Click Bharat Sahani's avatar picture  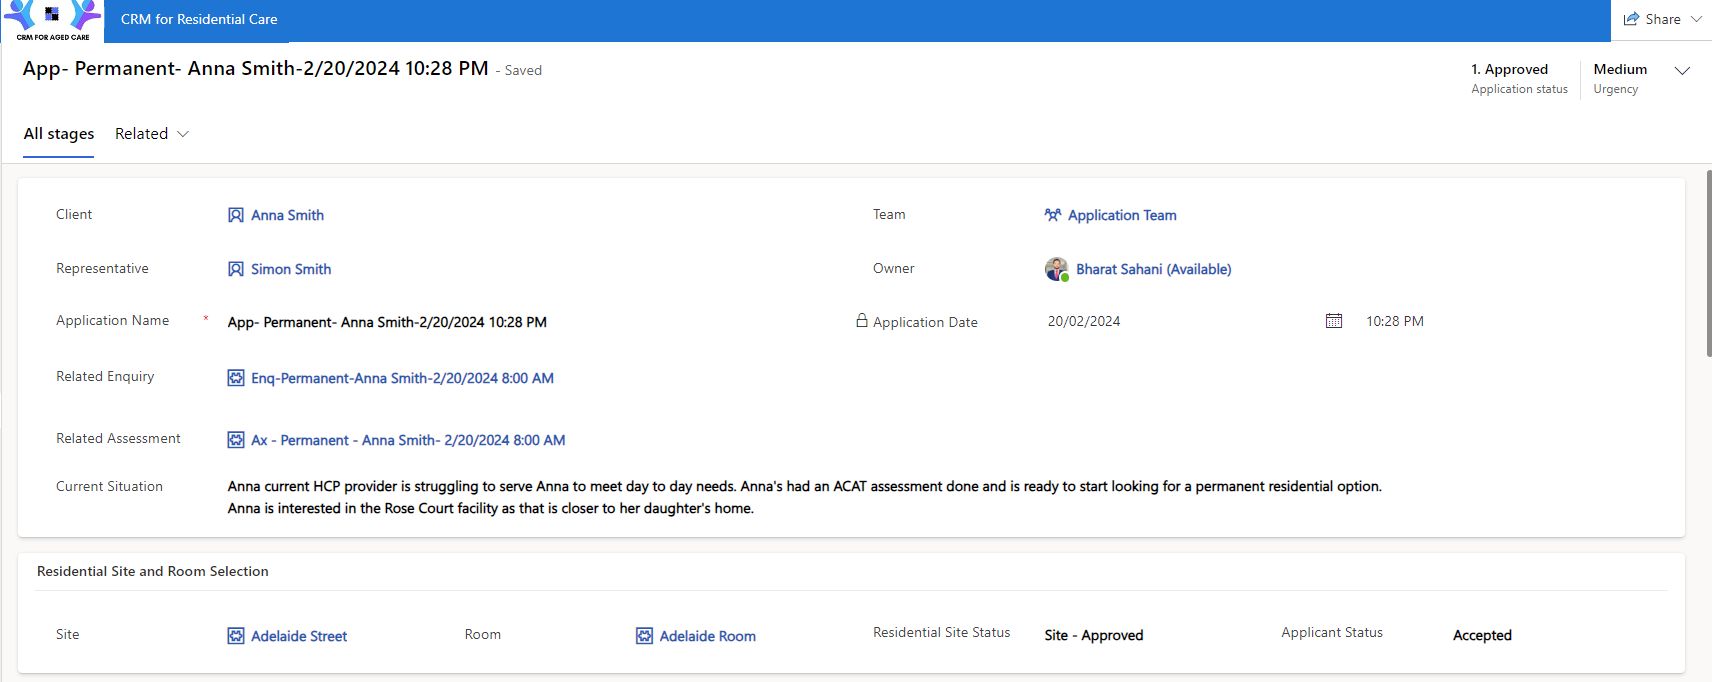coord(1056,269)
